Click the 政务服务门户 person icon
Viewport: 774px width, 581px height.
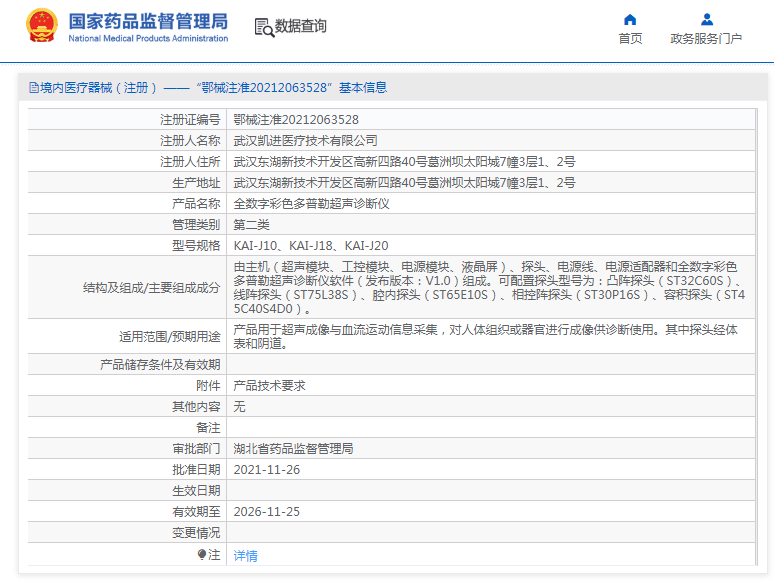tap(706, 19)
